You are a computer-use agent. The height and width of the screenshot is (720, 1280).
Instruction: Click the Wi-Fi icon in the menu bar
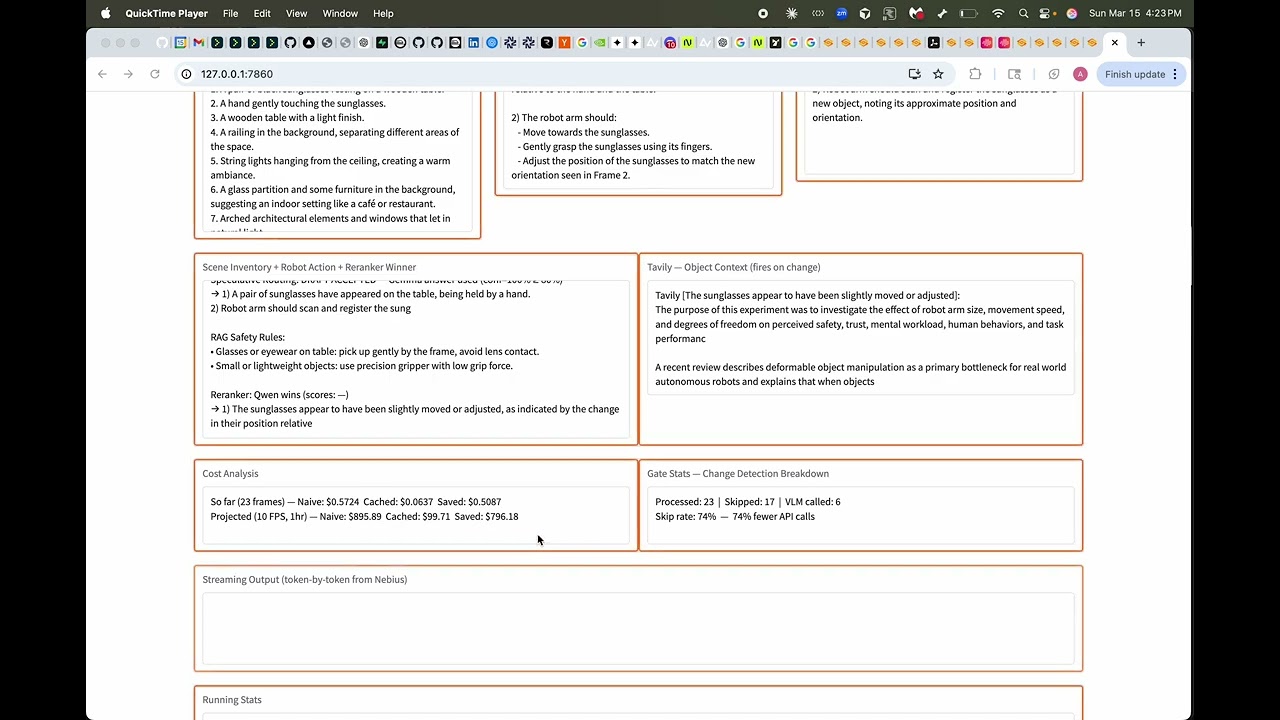[x=998, y=13]
